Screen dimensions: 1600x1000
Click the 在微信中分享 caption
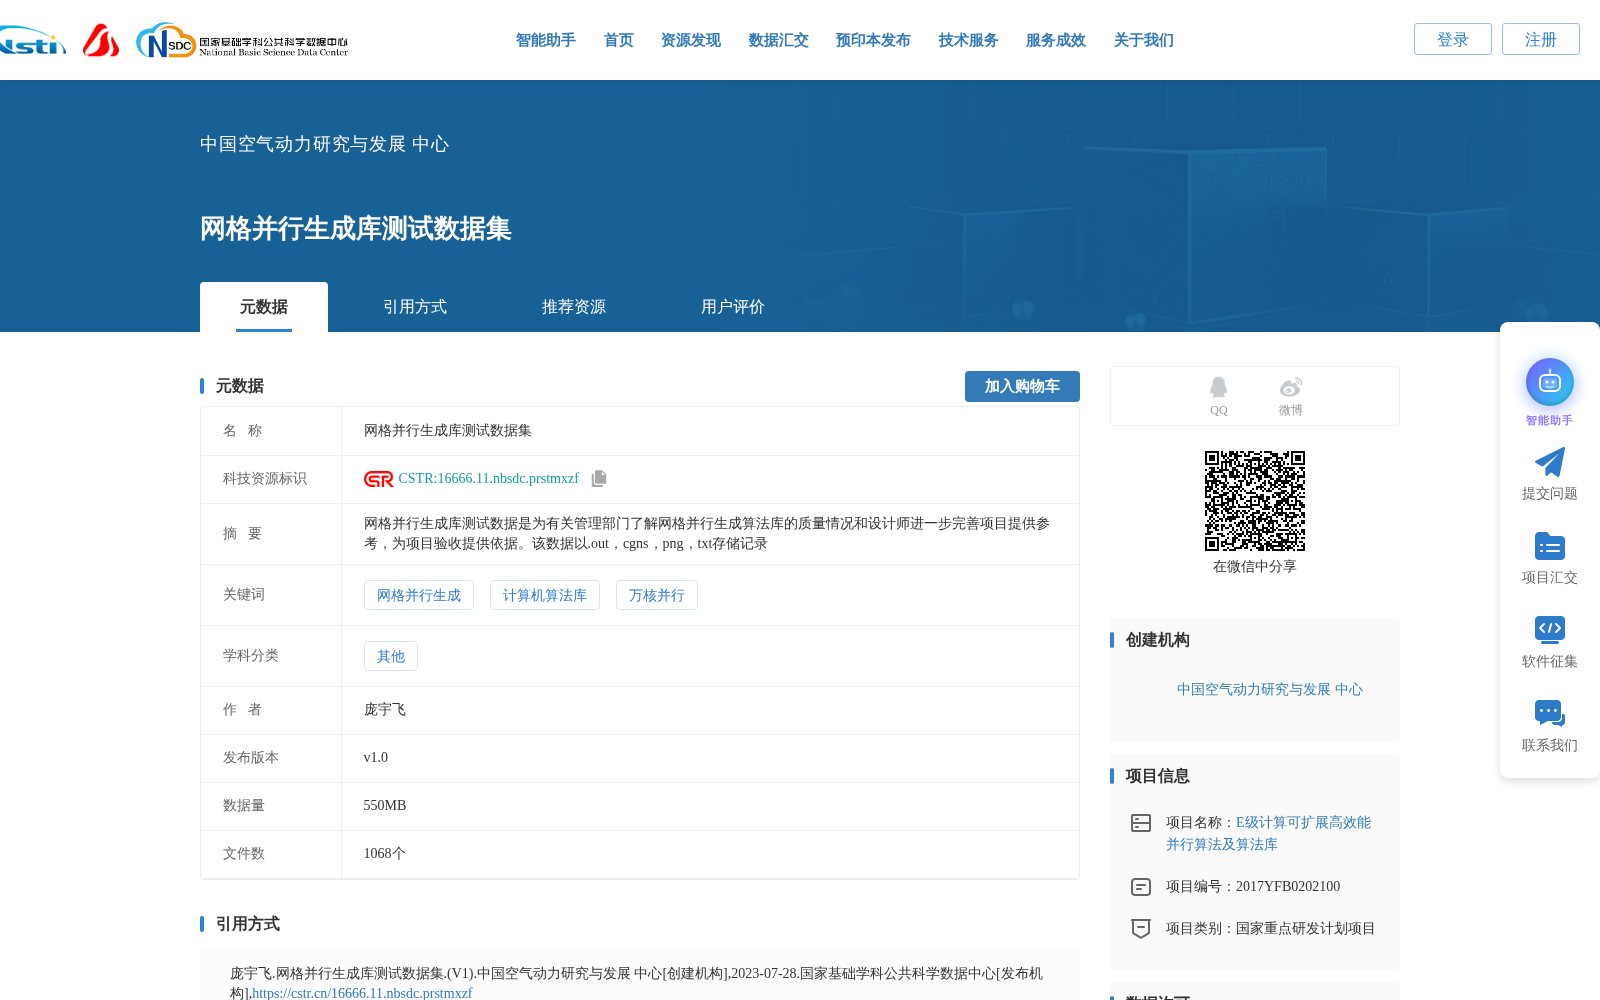coord(1255,567)
